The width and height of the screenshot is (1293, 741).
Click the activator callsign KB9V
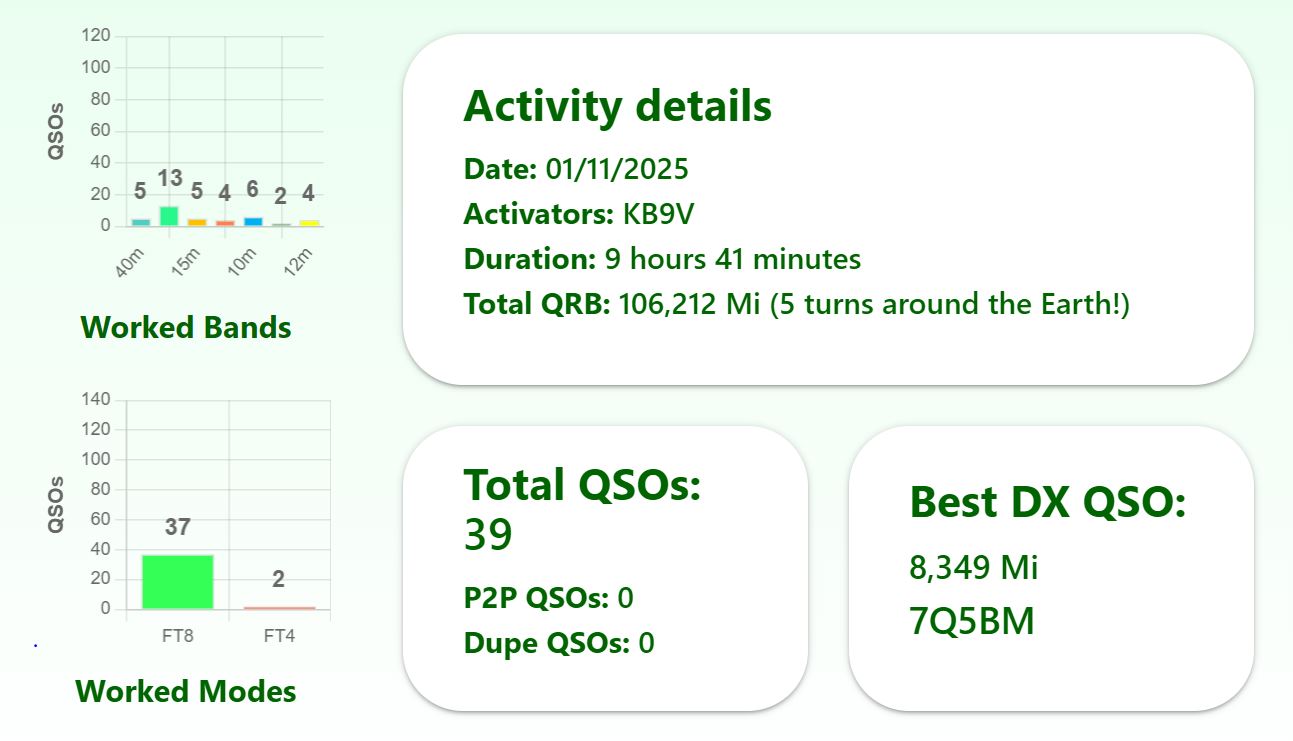coord(657,214)
